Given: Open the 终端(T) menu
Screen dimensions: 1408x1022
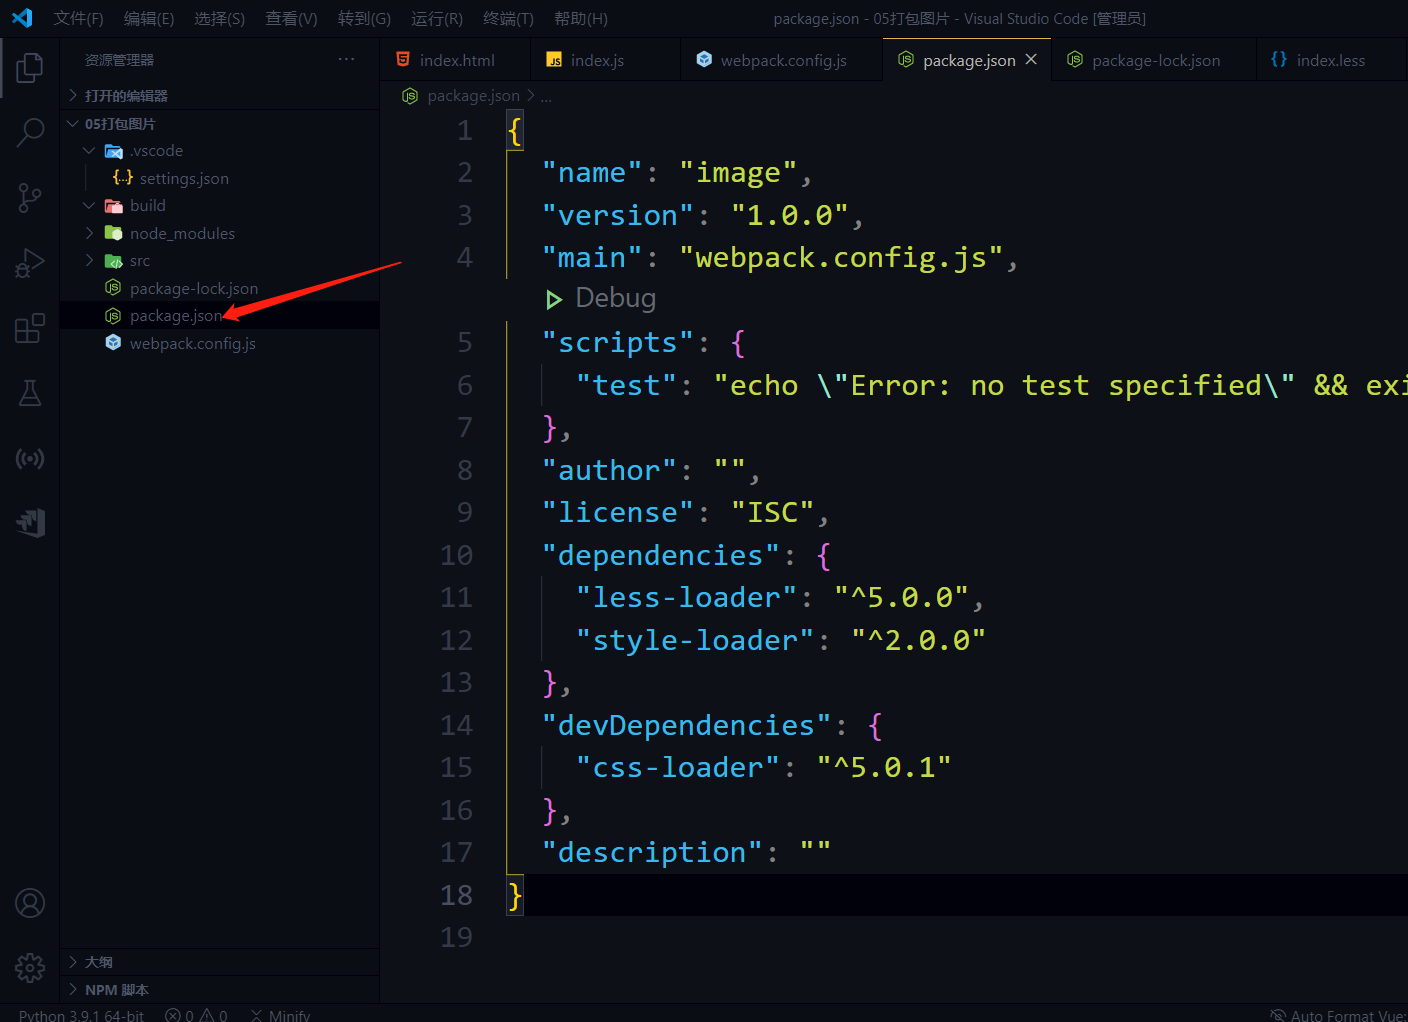Looking at the screenshot, I should tap(508, 18).
